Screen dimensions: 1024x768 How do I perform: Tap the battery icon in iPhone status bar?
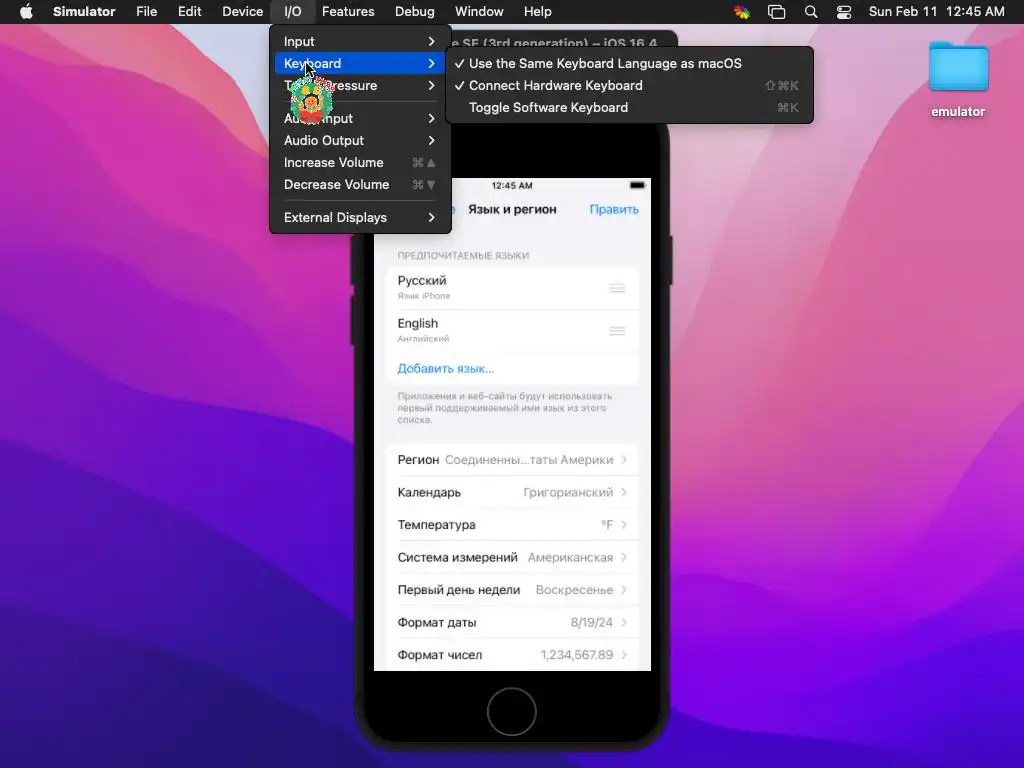(637, 185)
